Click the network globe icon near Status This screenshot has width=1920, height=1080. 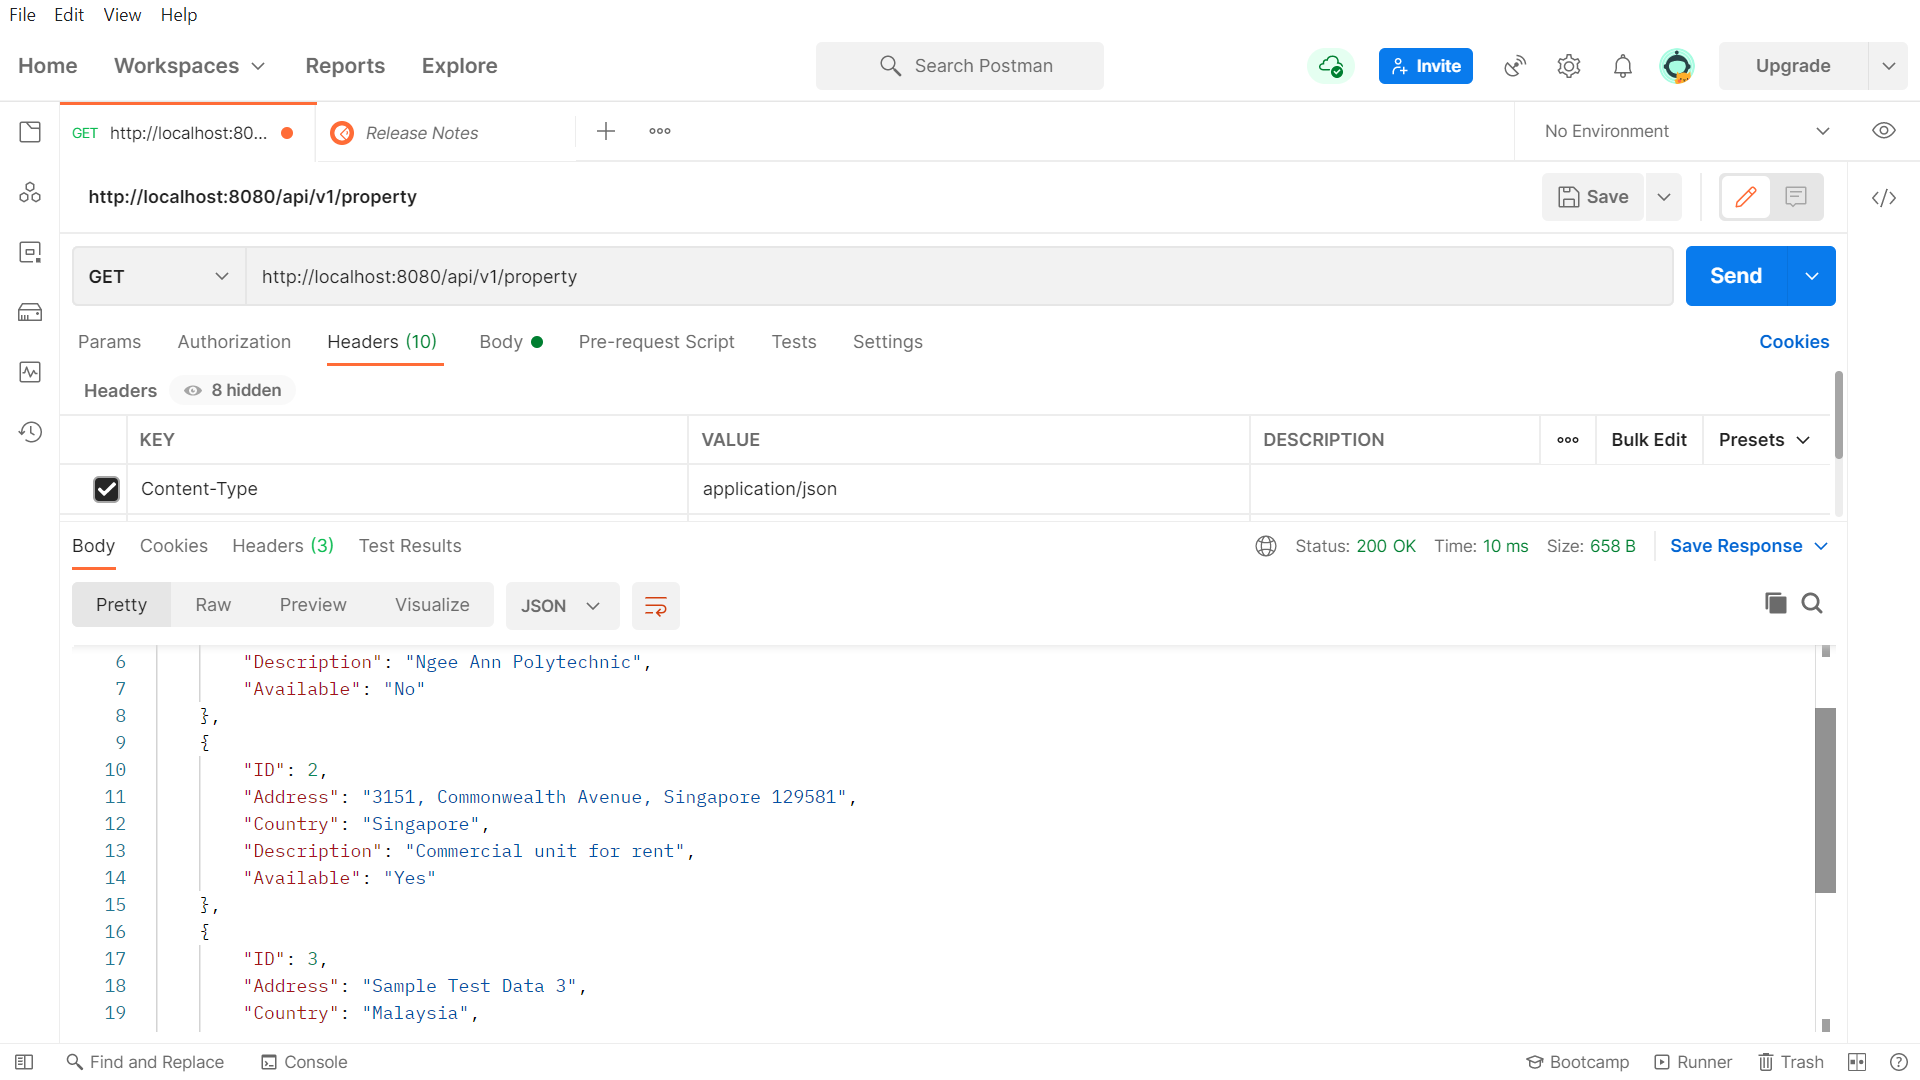point(1266,546)
